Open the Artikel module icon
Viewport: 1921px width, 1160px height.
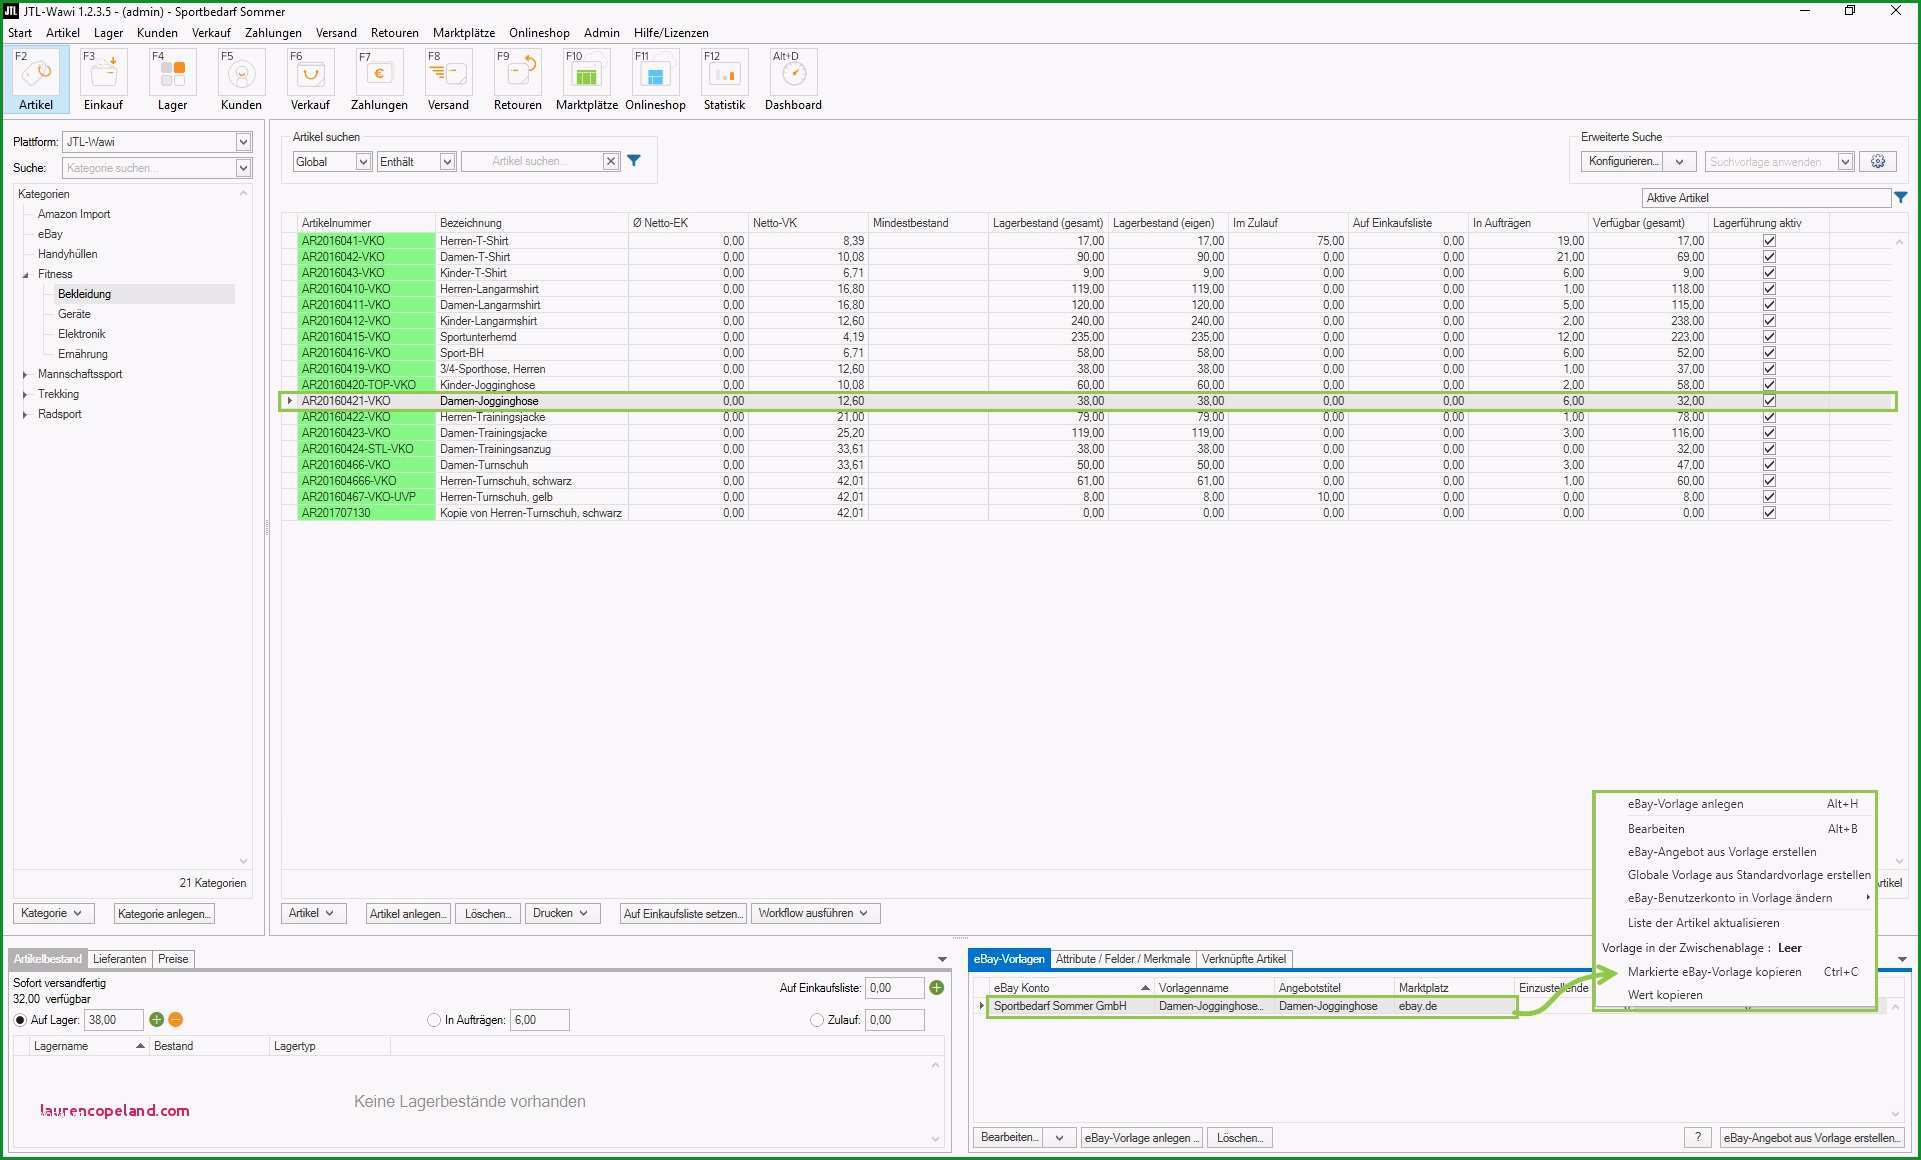[x=37, y=80]
